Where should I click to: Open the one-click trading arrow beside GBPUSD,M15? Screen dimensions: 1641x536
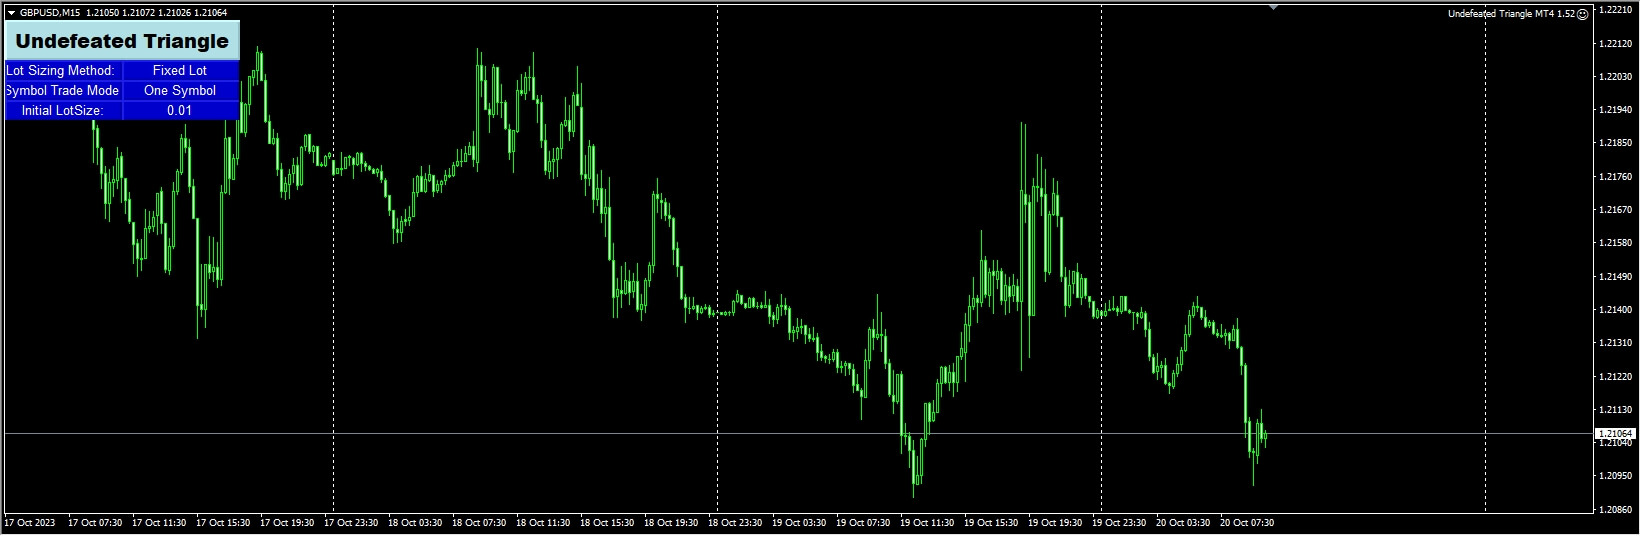(11, 13)
